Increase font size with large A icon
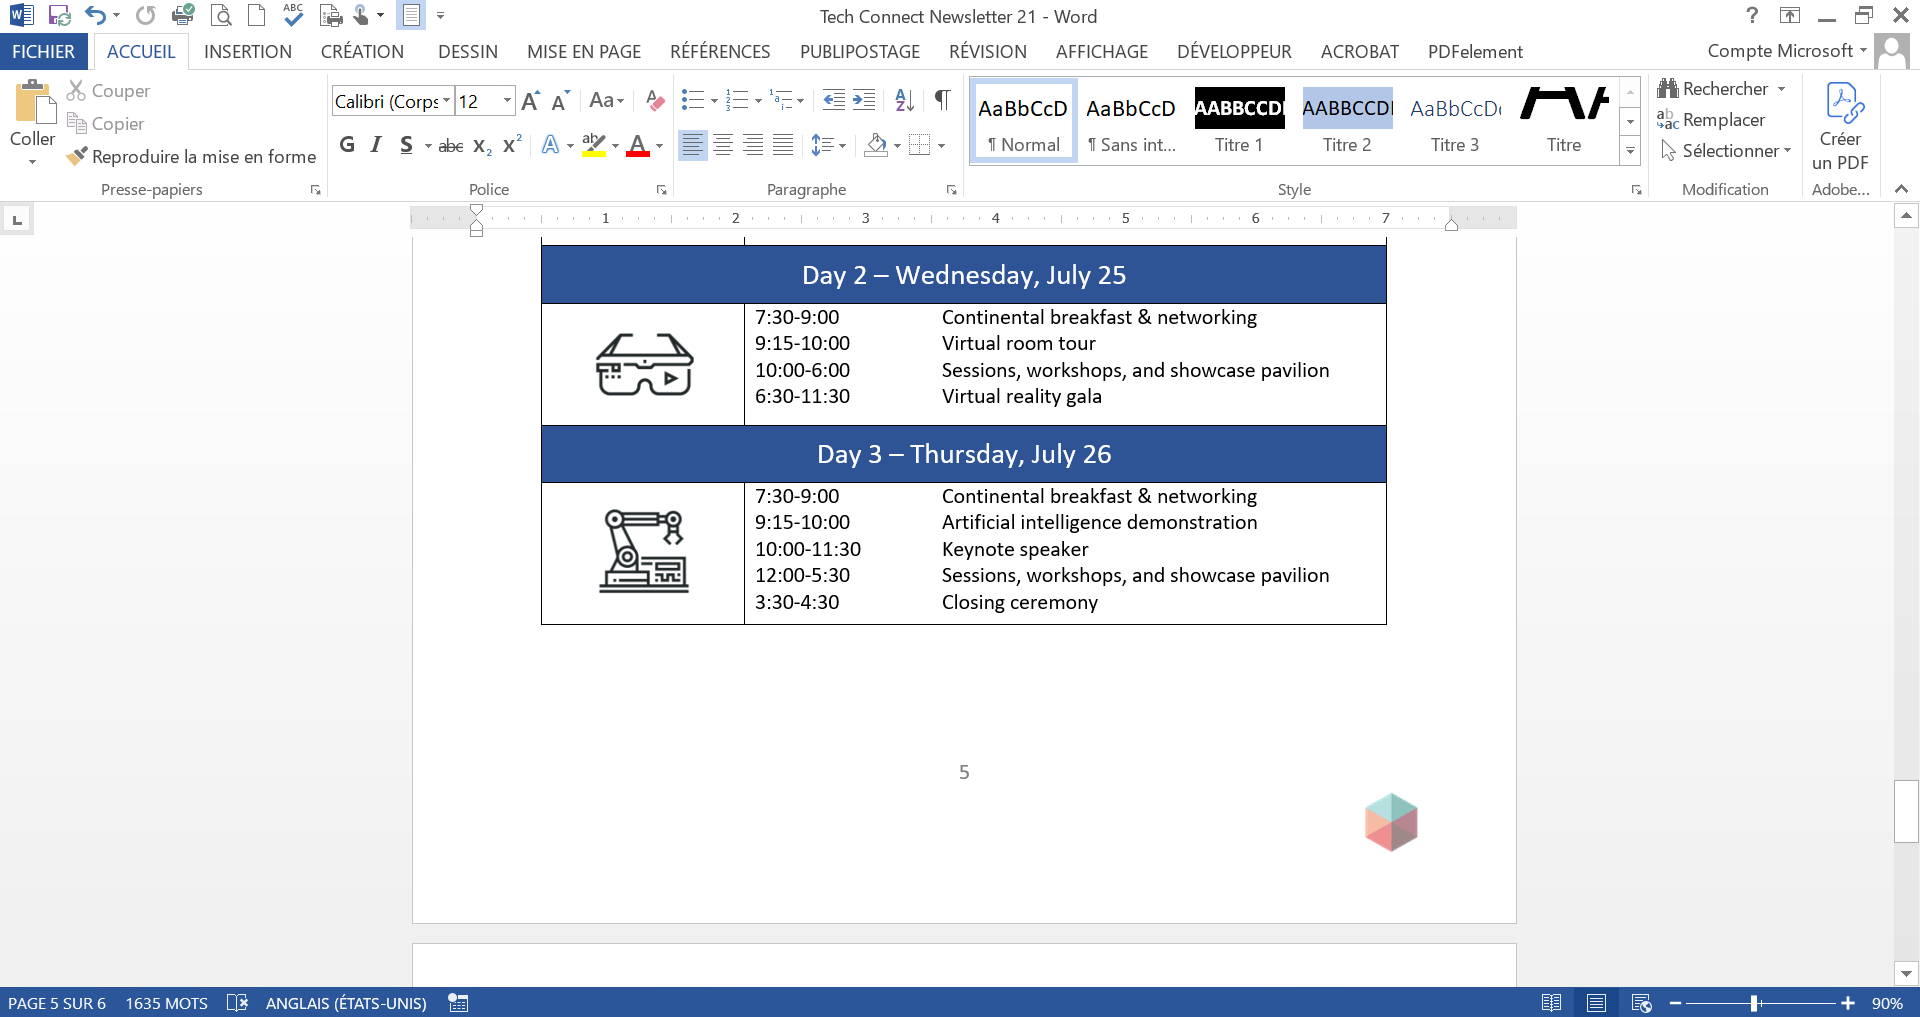1920x1017 pixels. click(x=530, y=100)
